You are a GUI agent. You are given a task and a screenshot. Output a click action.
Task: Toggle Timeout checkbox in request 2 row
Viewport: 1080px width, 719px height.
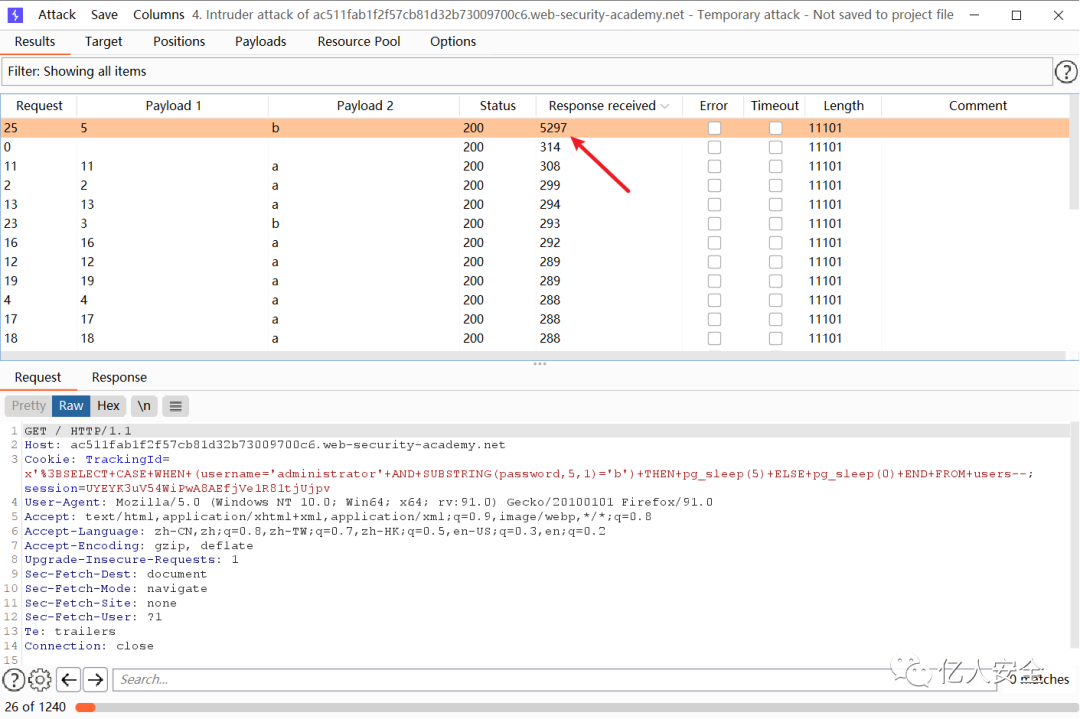click(776, 186)
